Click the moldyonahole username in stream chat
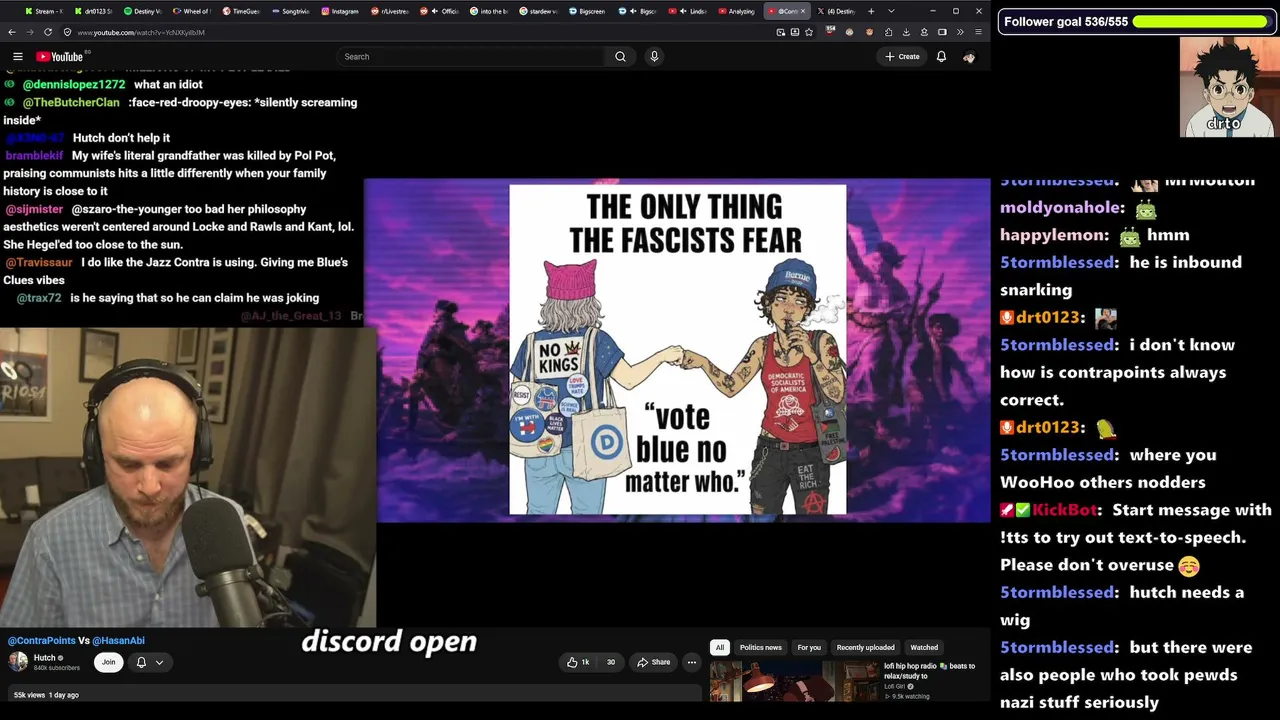 1059,208
